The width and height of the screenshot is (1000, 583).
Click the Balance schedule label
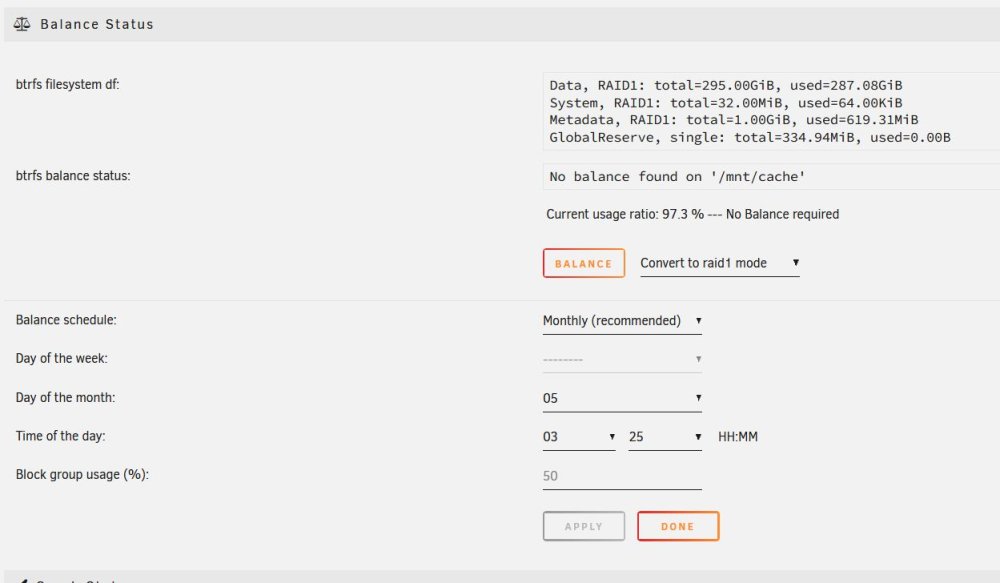pyautogui.click(x=66, y=320)
